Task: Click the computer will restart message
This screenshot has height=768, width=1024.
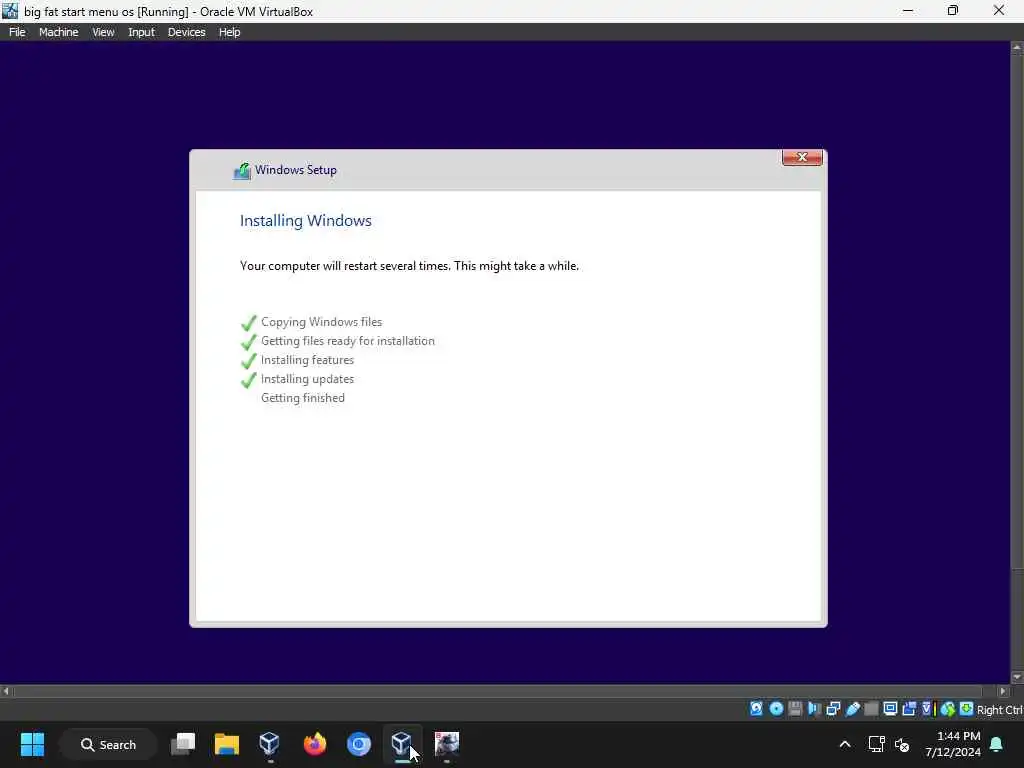Action: pos(409,266)
